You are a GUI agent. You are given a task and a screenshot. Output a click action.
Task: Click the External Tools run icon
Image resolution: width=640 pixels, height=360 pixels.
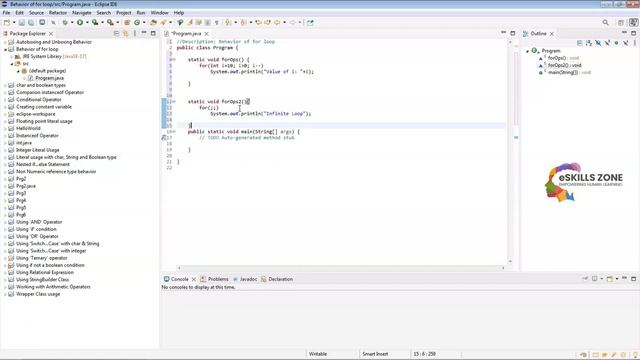[110, 23]
